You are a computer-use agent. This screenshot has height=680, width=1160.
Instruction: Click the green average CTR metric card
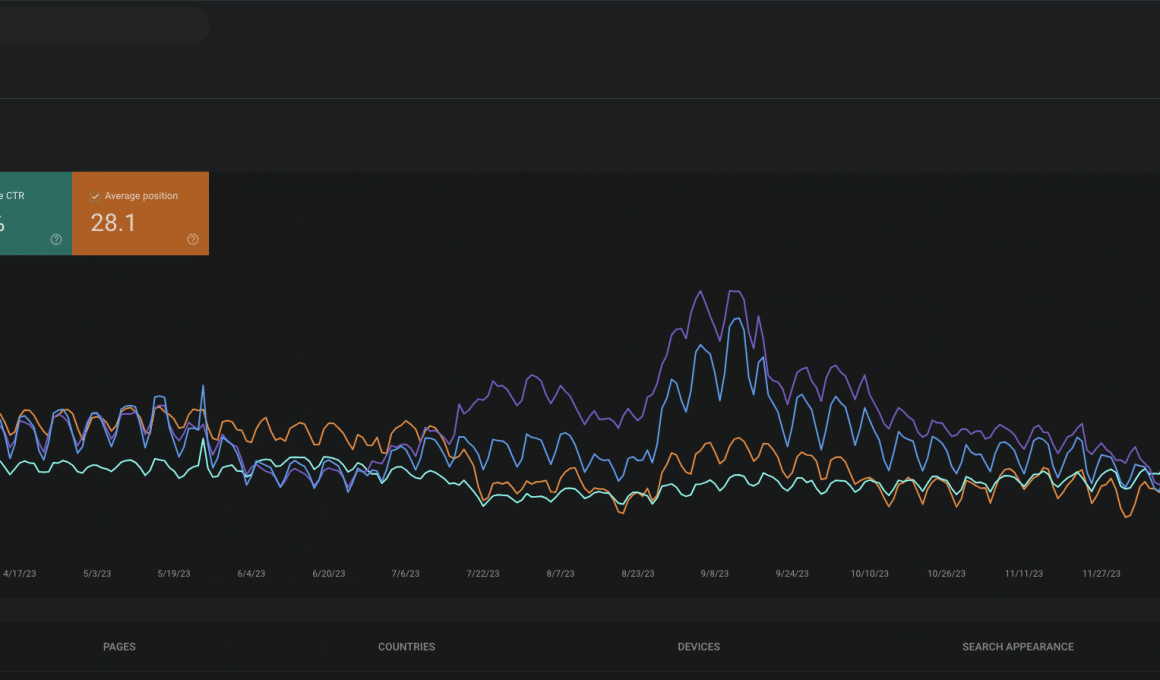coord(35,213)
